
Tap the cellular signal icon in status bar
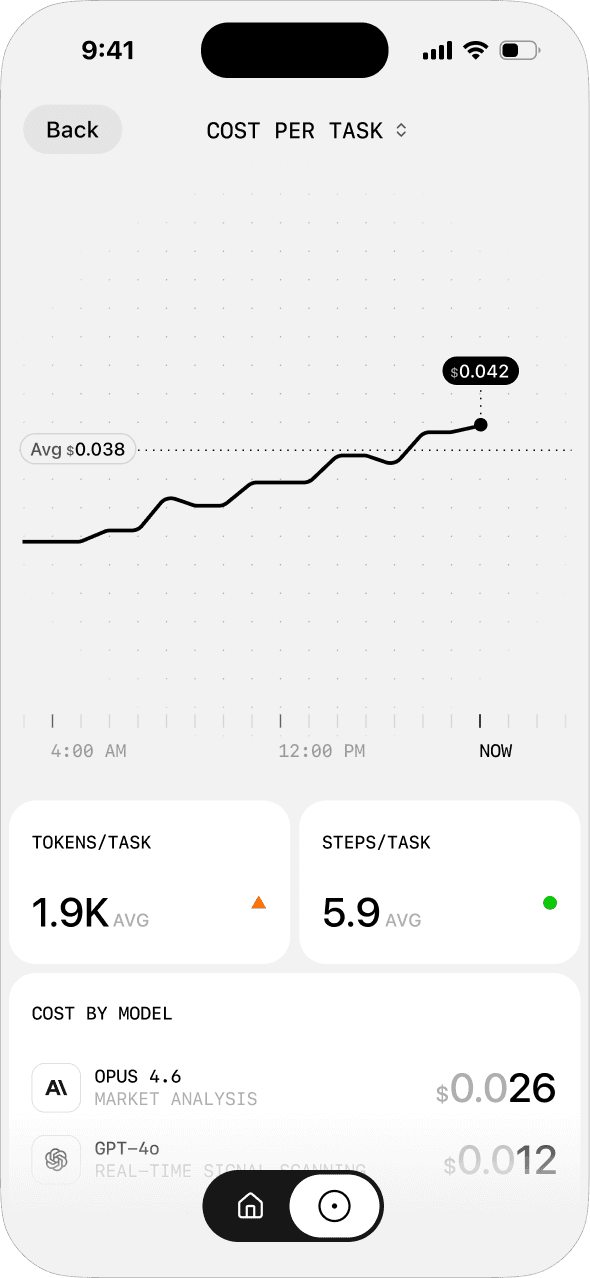click(437, 48)
